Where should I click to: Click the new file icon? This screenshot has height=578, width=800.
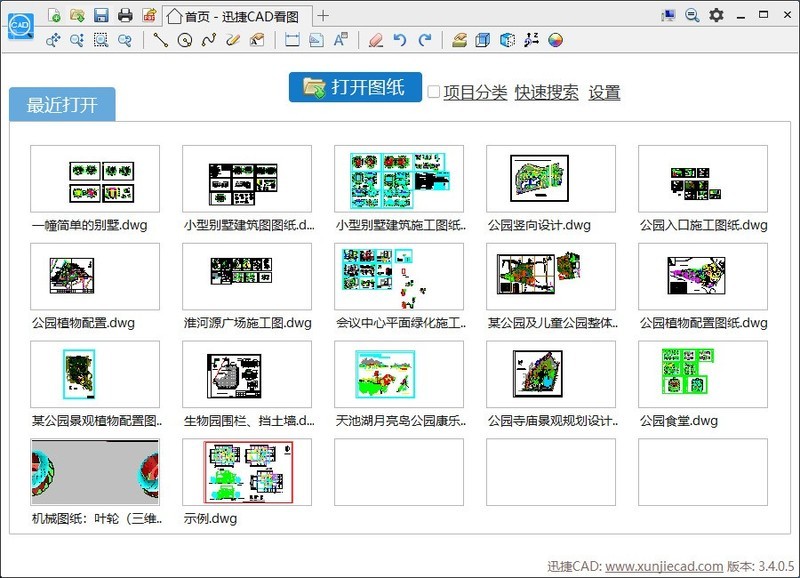click(54, 15)
